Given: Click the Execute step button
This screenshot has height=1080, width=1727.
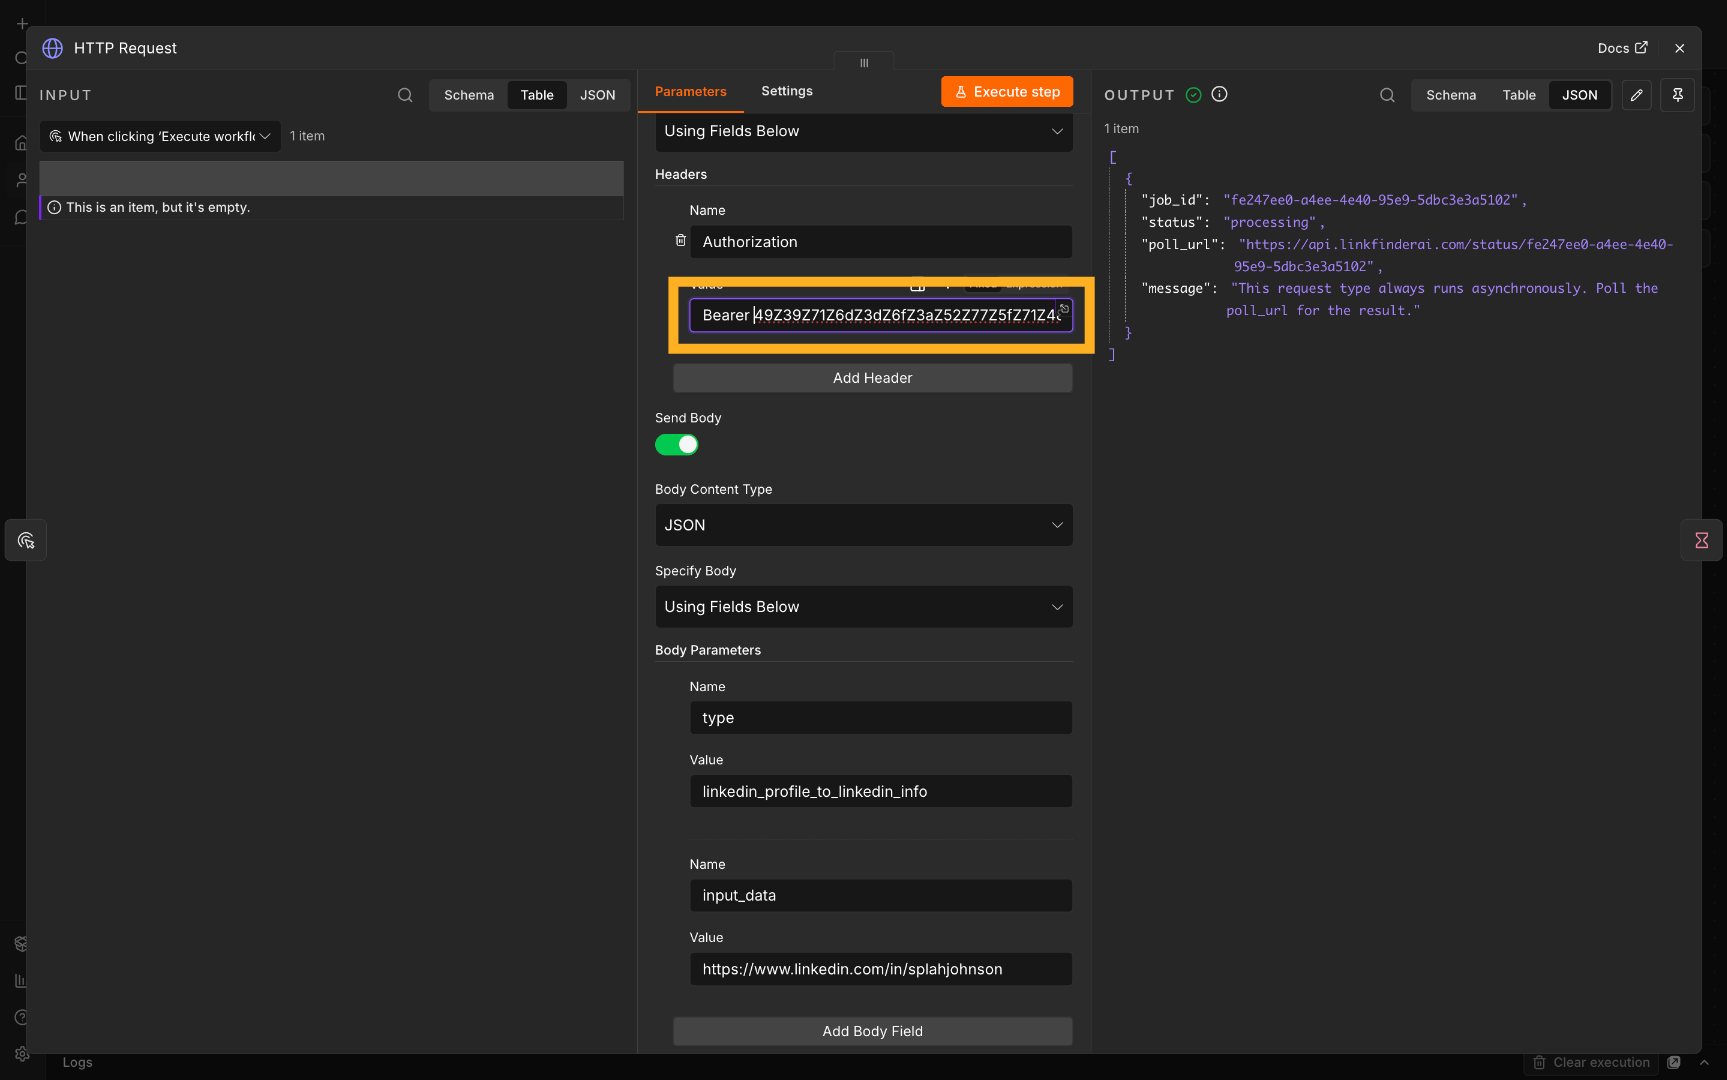Looking at the screenshot, I should 1007,92.
